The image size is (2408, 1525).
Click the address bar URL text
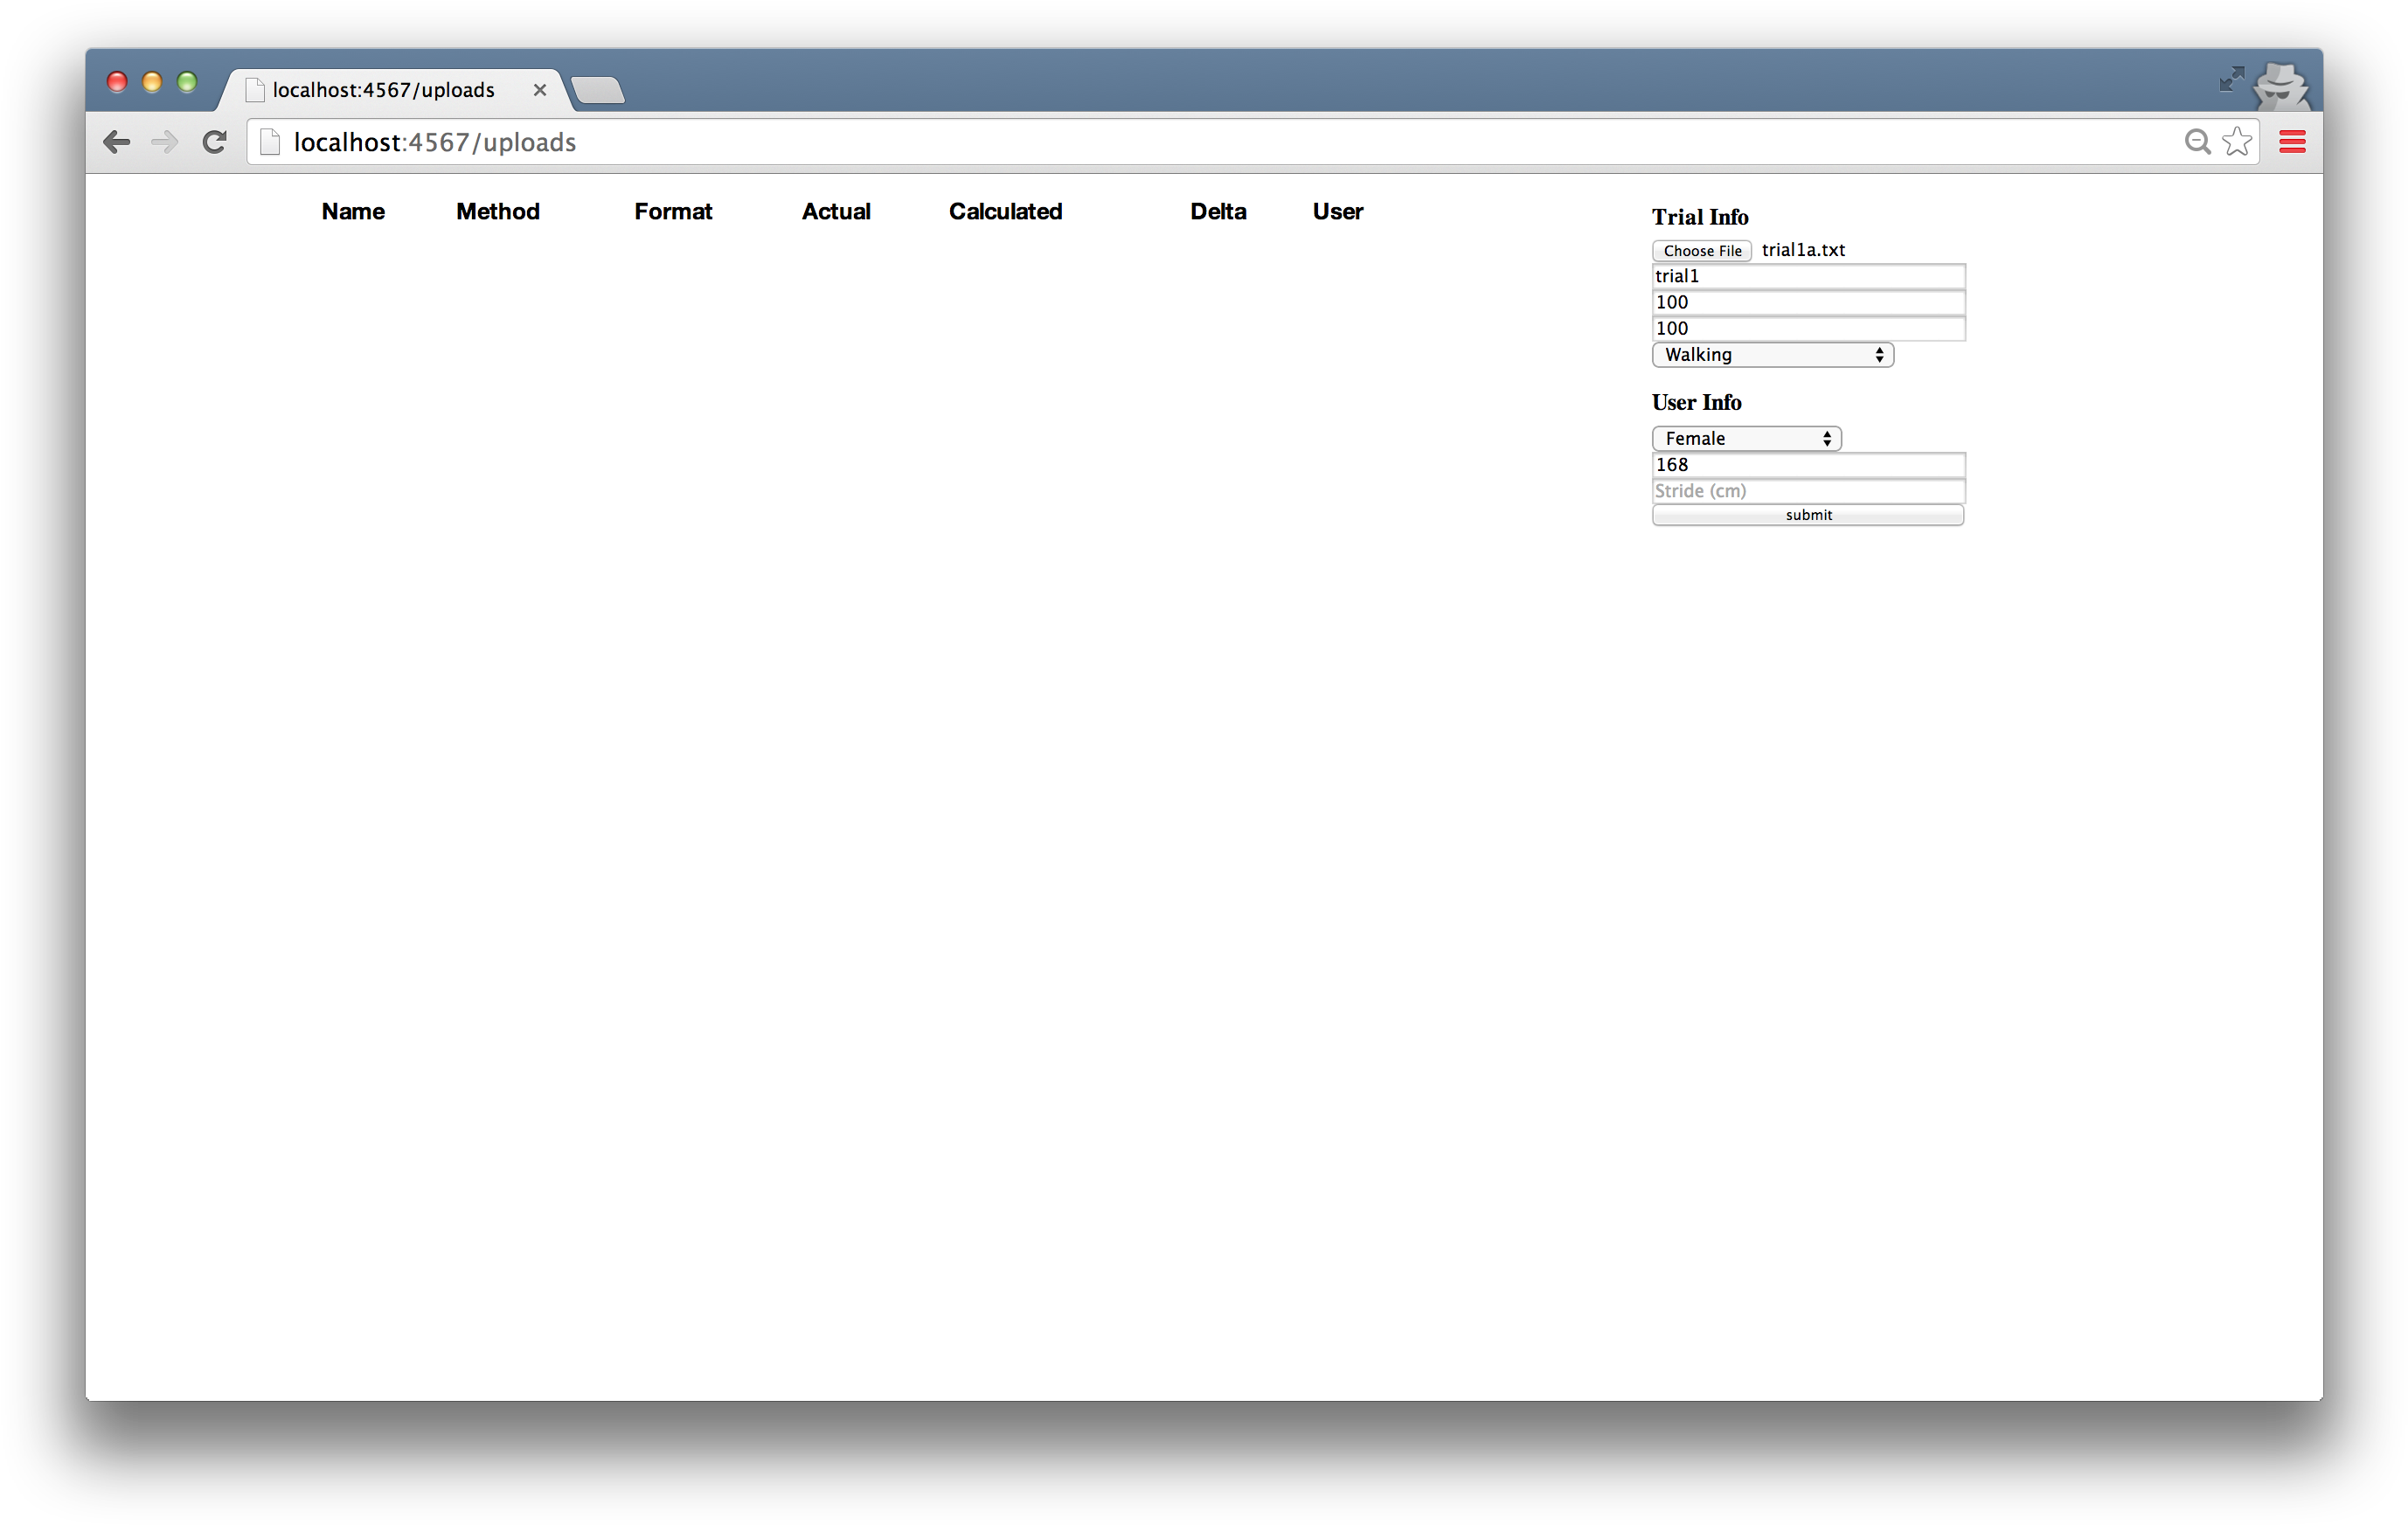[435, 143]
